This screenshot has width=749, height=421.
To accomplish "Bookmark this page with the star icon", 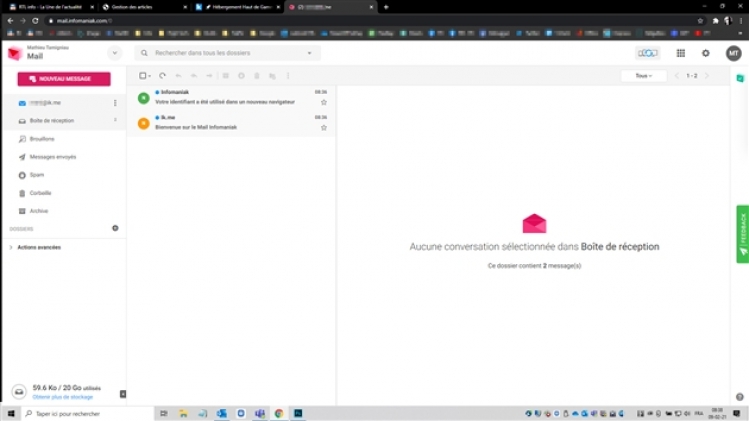I will click(x=700, y=21).
